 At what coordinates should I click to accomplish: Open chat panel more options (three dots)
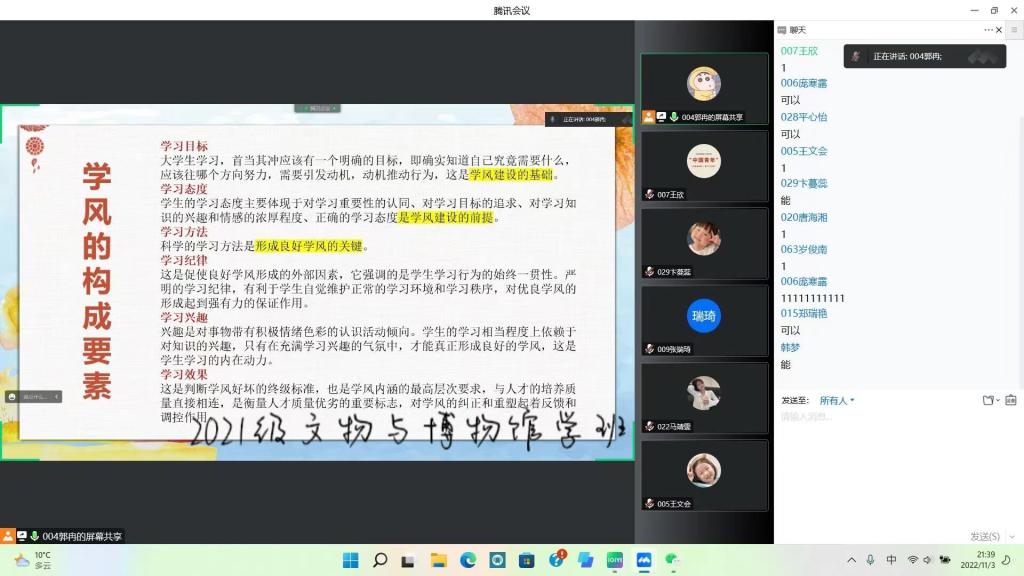[988, 30]
